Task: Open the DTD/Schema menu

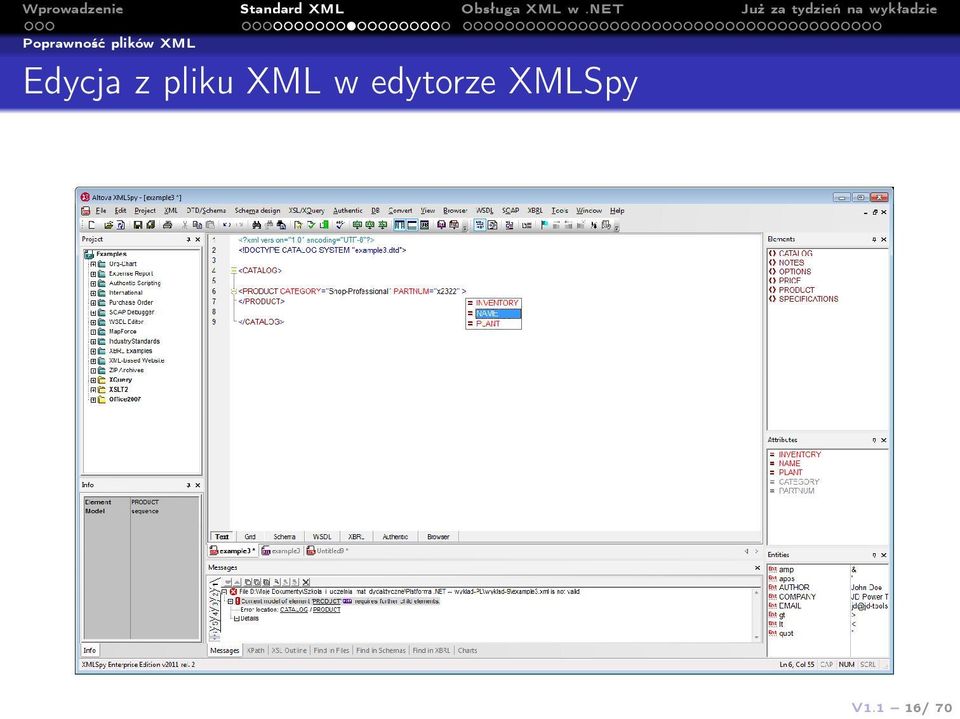Action: click(206, 211)
